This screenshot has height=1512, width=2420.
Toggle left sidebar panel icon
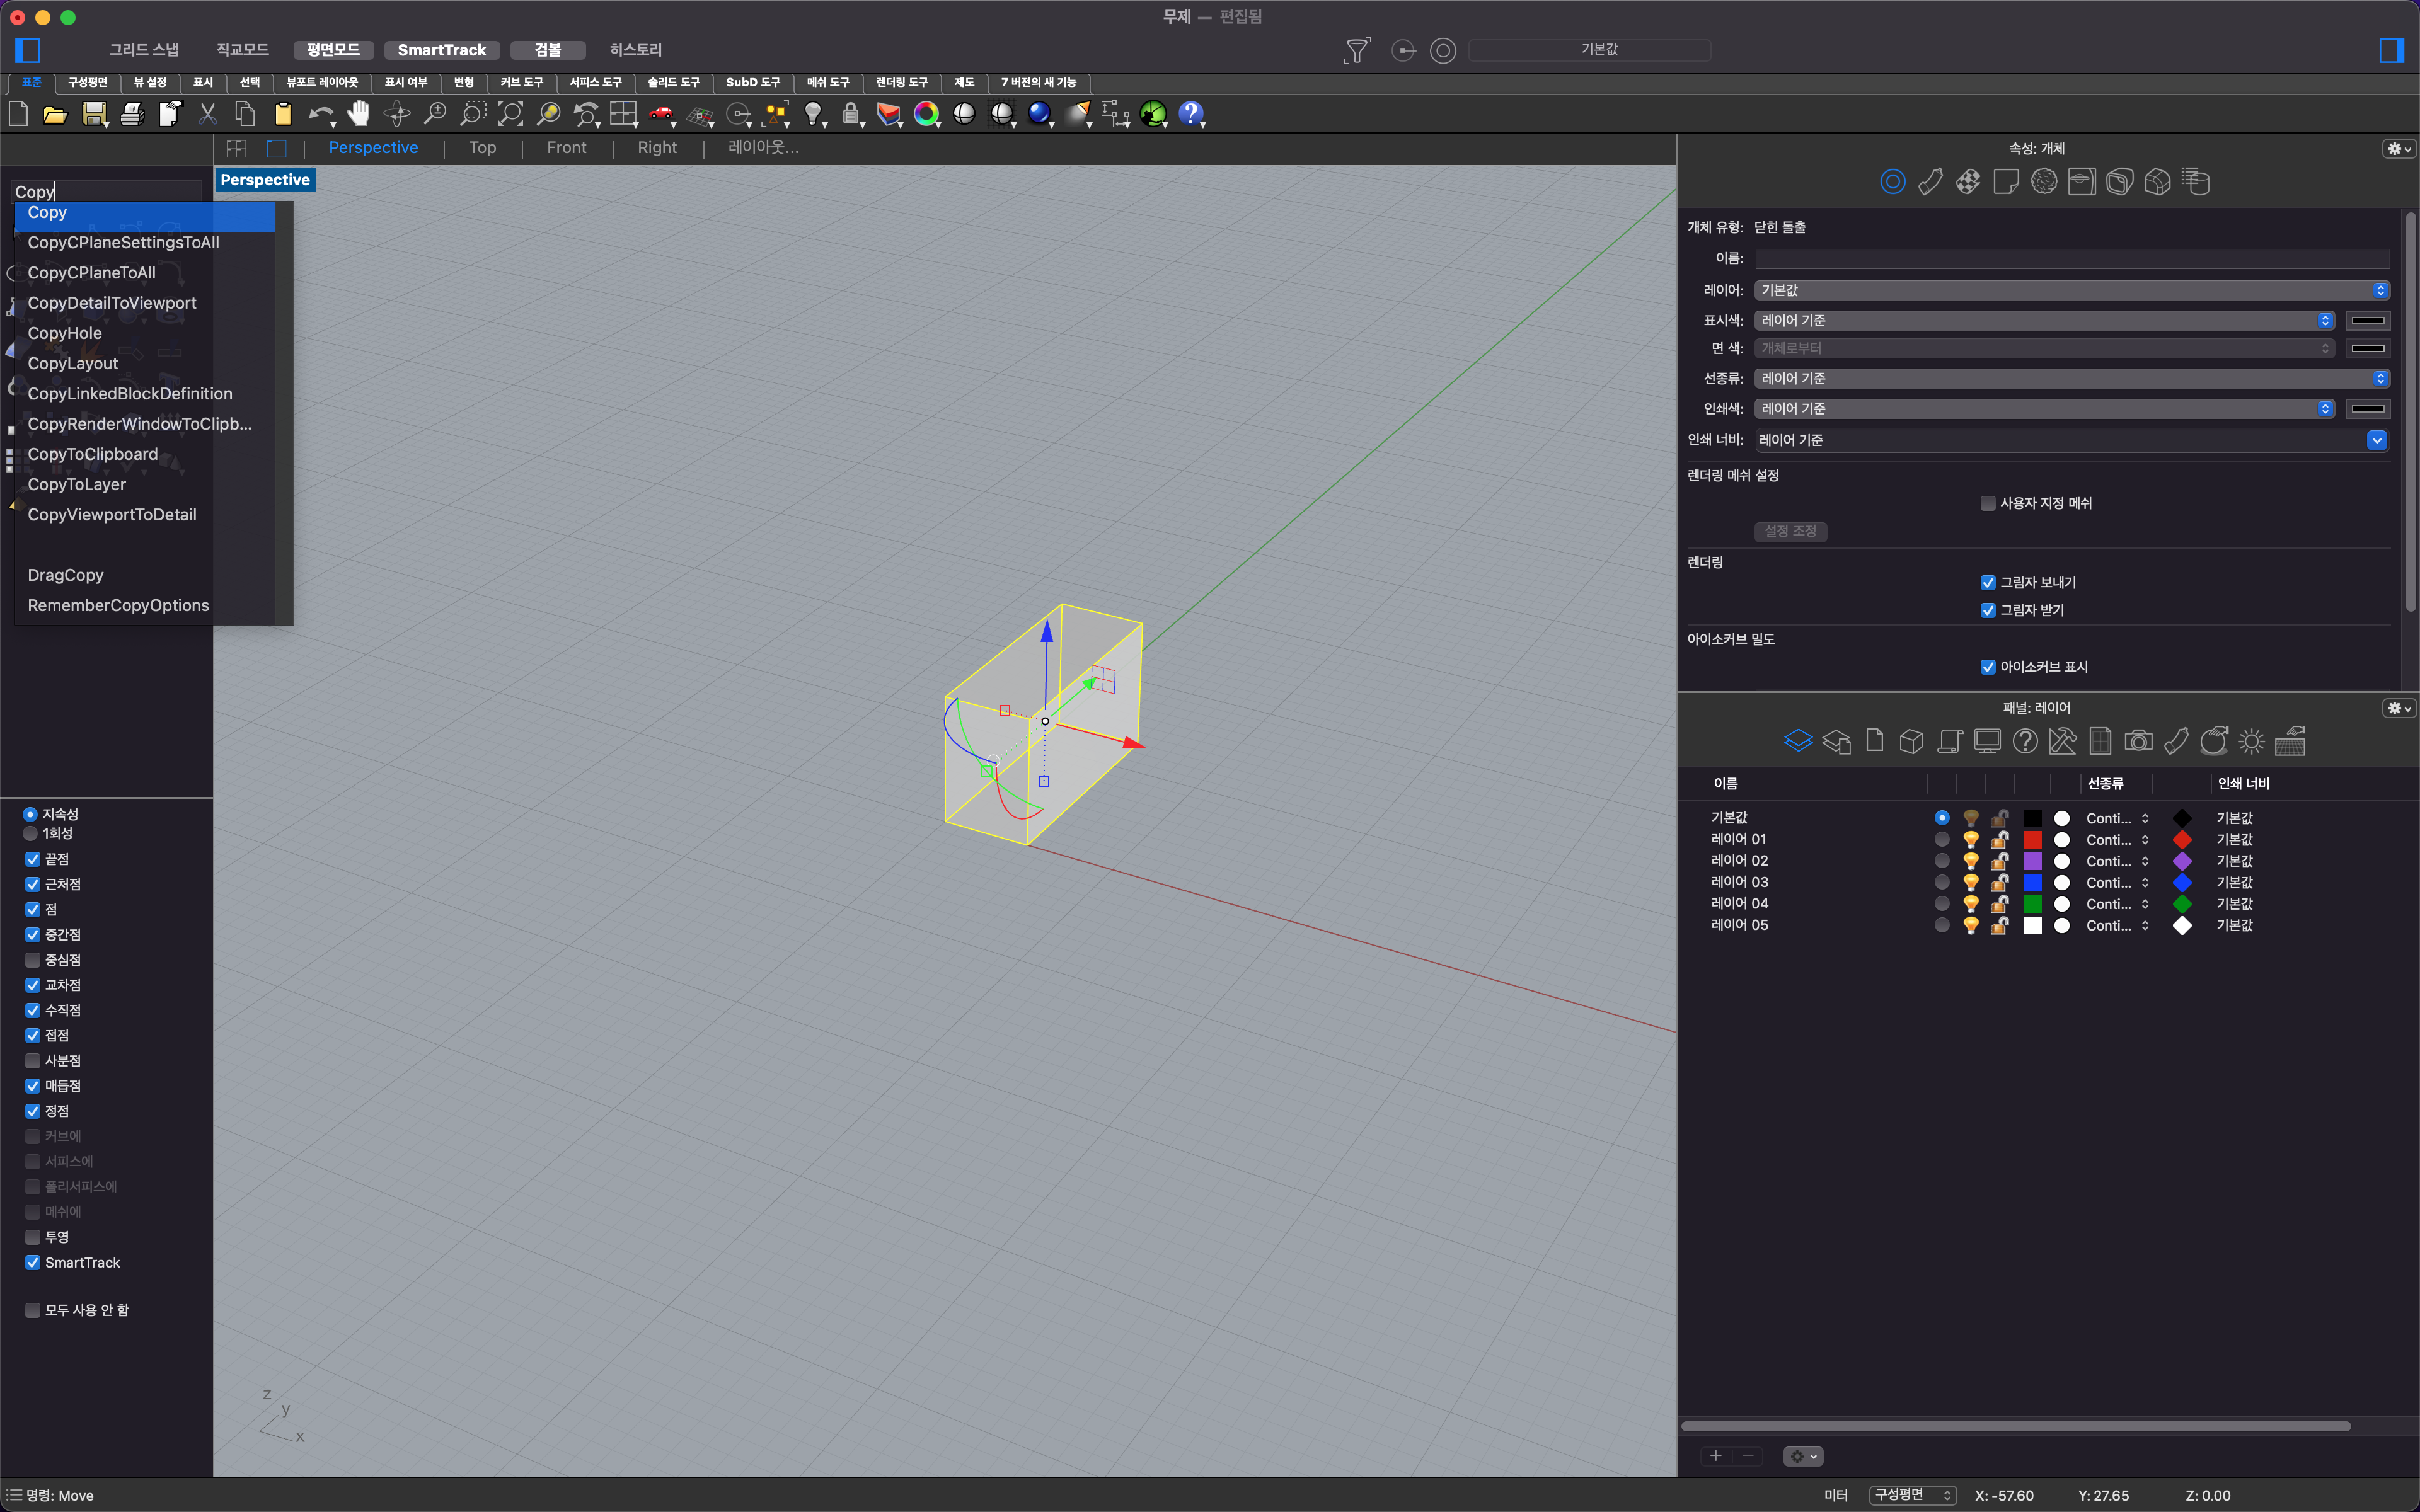[28, 50]
